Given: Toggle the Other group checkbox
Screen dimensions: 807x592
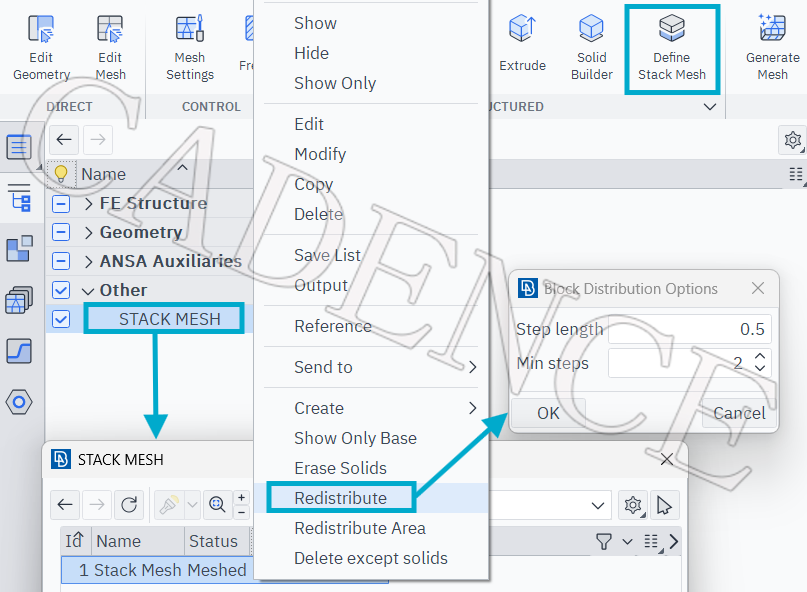Looking at the screenshot, I should point(61,290).
